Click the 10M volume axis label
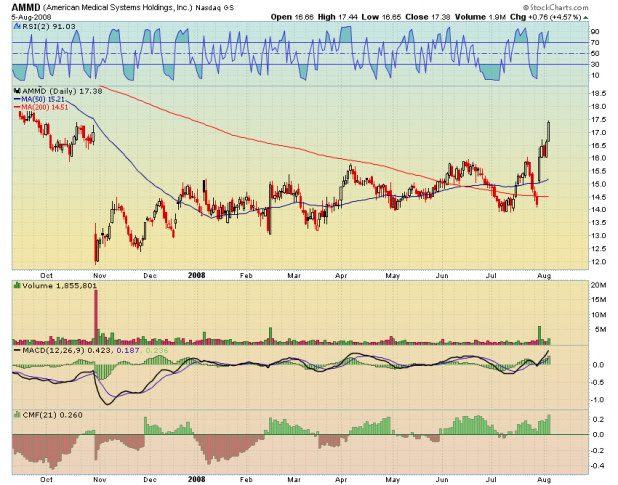This screenshot has height=485, width=618. [x=598, y=315]
